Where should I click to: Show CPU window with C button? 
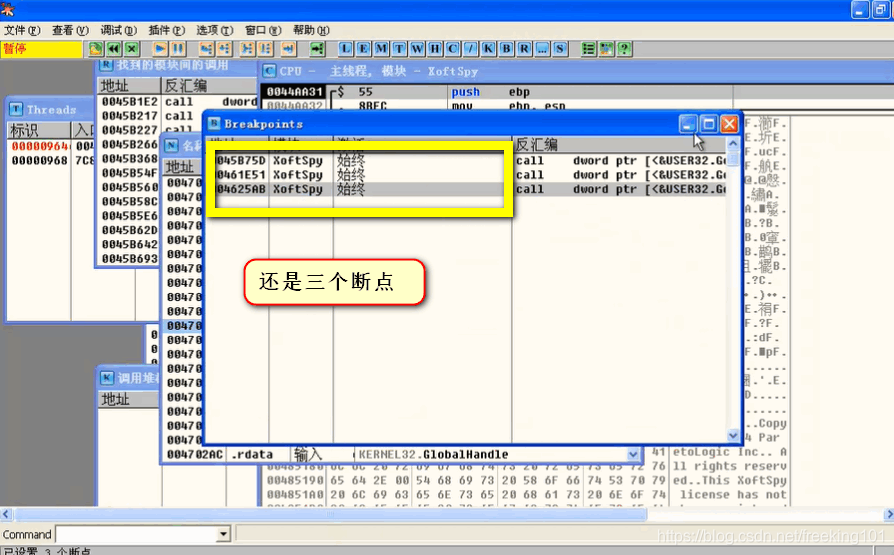453,49
